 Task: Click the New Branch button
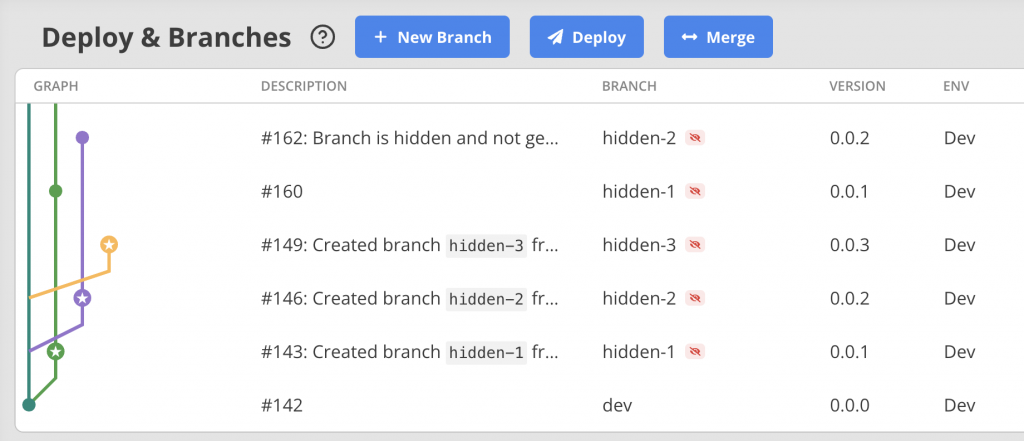pyautogui.click(x=432, y=37)
